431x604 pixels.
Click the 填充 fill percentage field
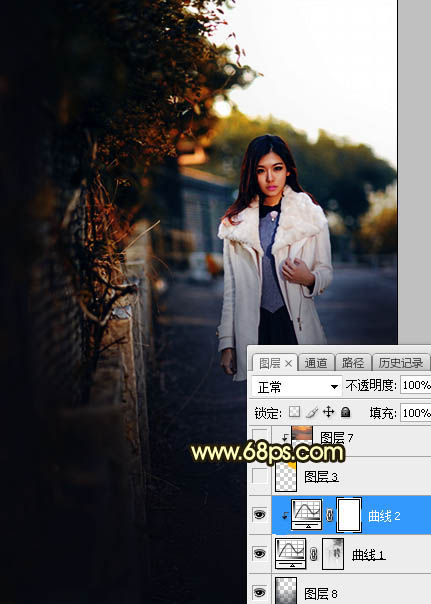click(x=416, y=413)
